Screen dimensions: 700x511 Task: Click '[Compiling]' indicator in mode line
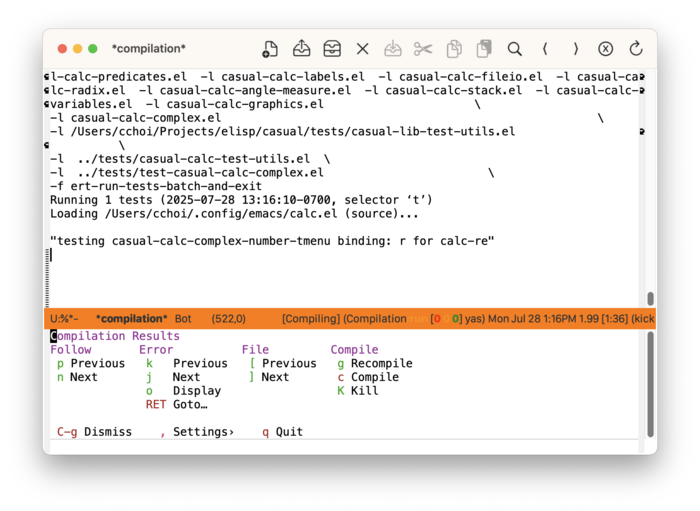point(311,319)
